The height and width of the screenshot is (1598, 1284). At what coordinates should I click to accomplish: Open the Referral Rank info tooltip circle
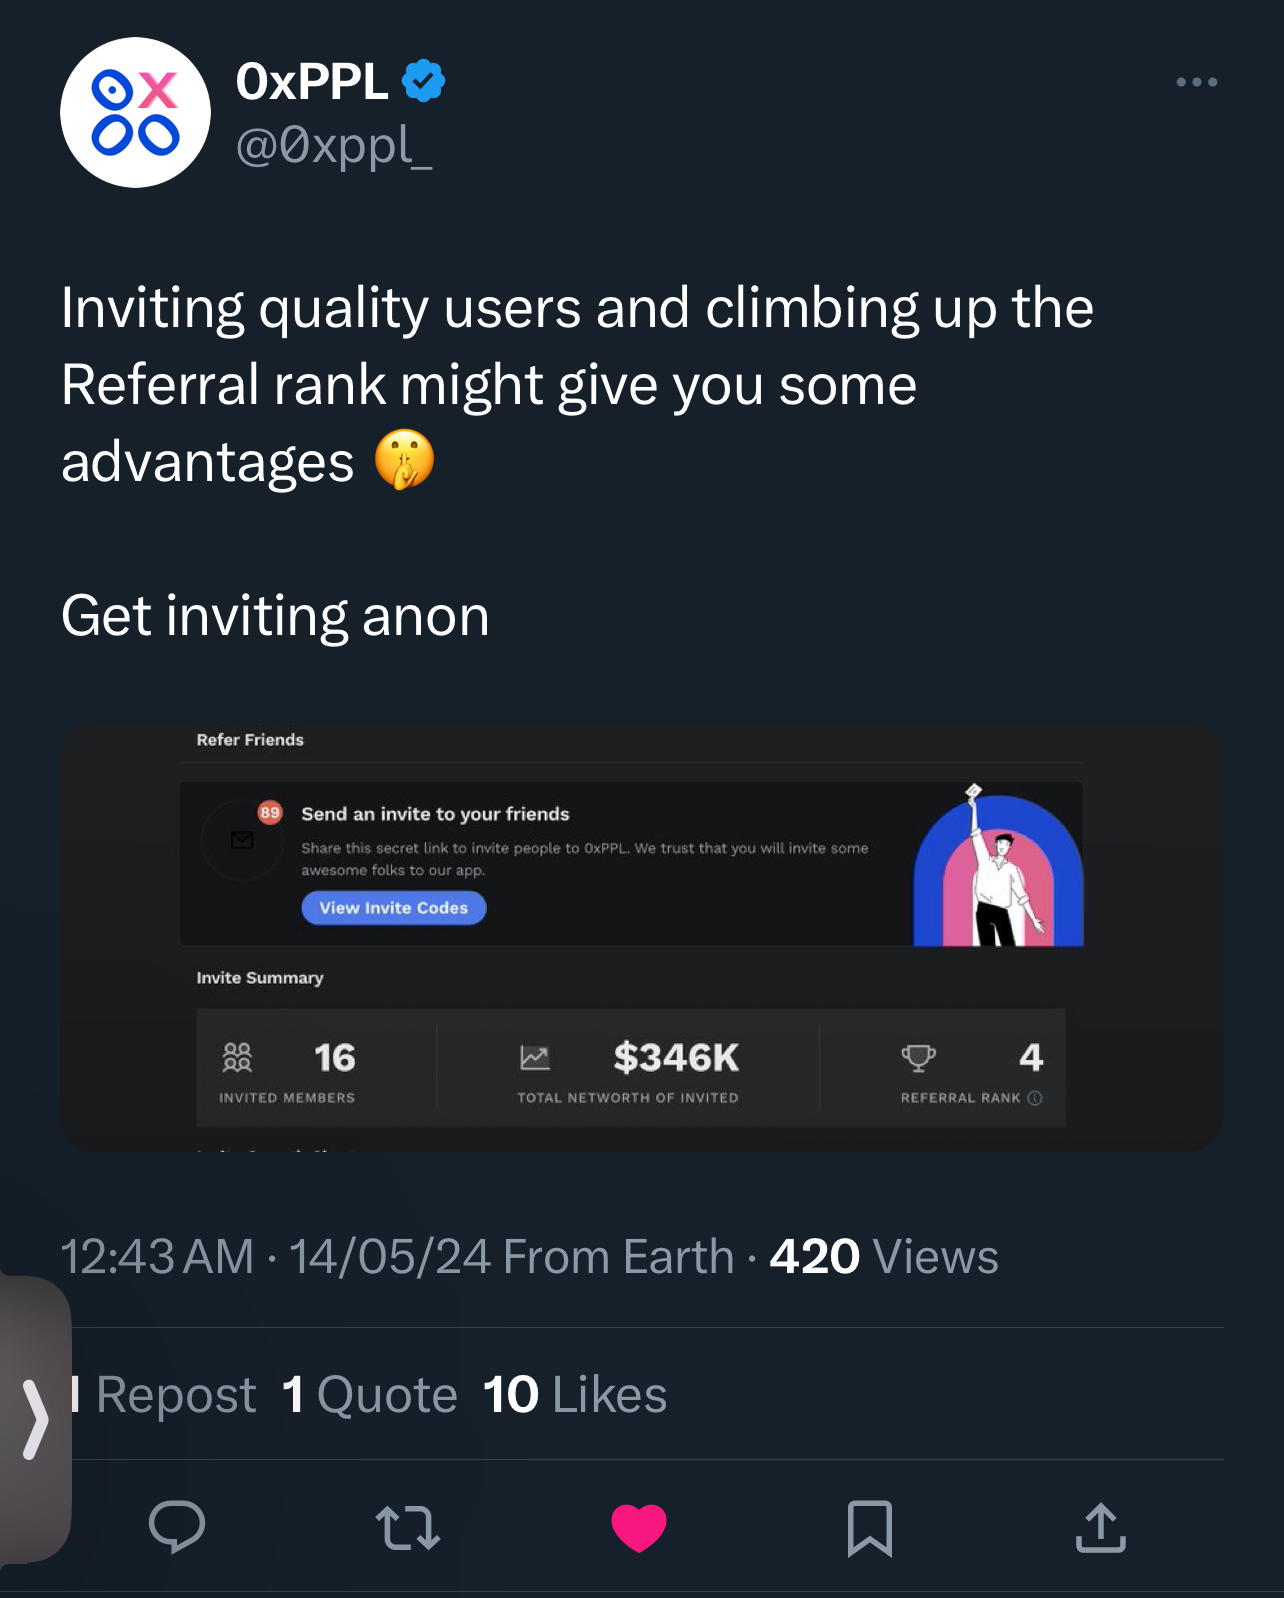pyautogui.click(x=1033, y=1096)
